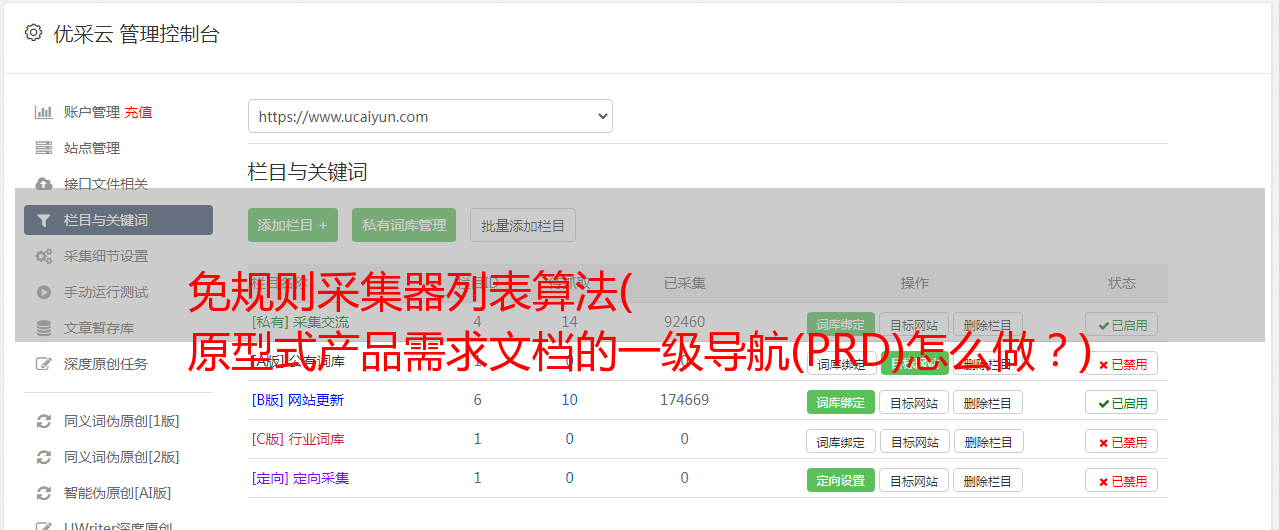Click the gear icon beside 优采云 管理控制台

click(x=33, y=33)
